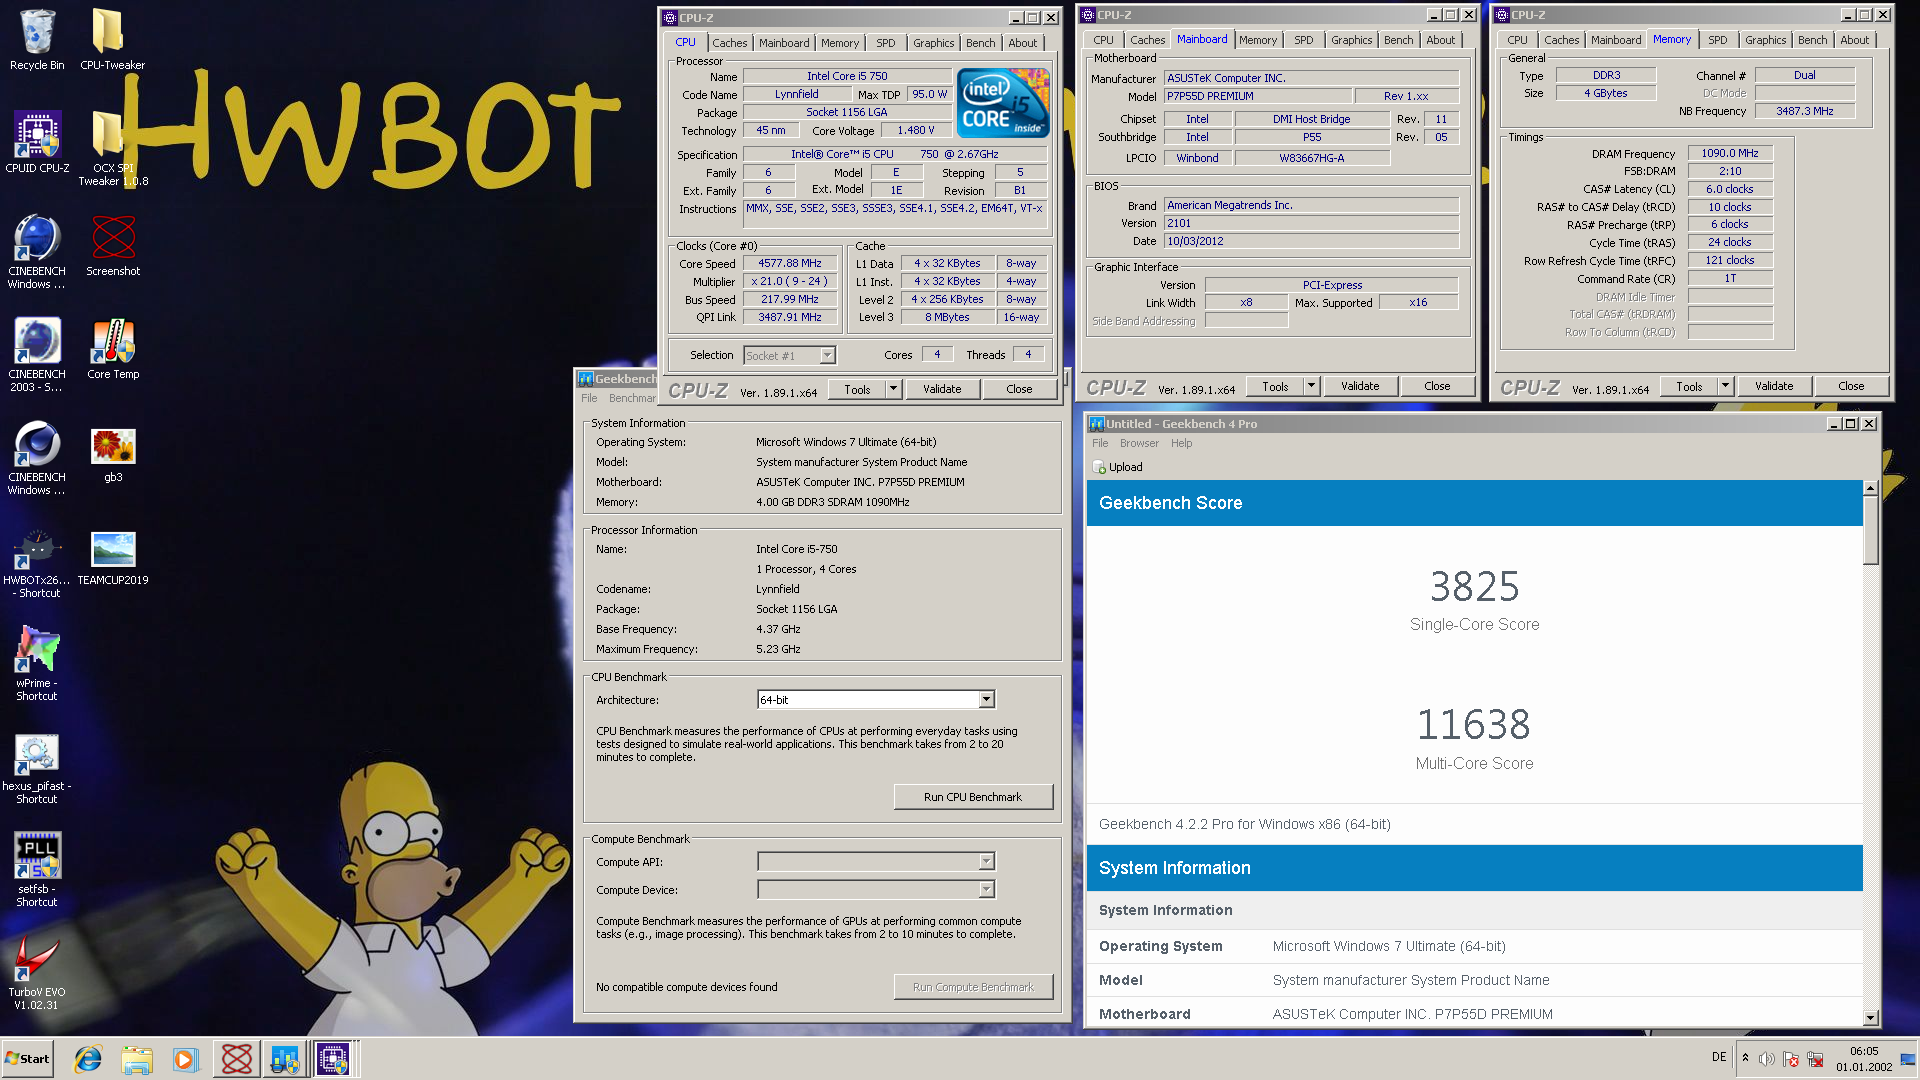Screen dimensions: 1920x1080
Task: Launch setfsb shortcut icon
Action: coord(37,870)
